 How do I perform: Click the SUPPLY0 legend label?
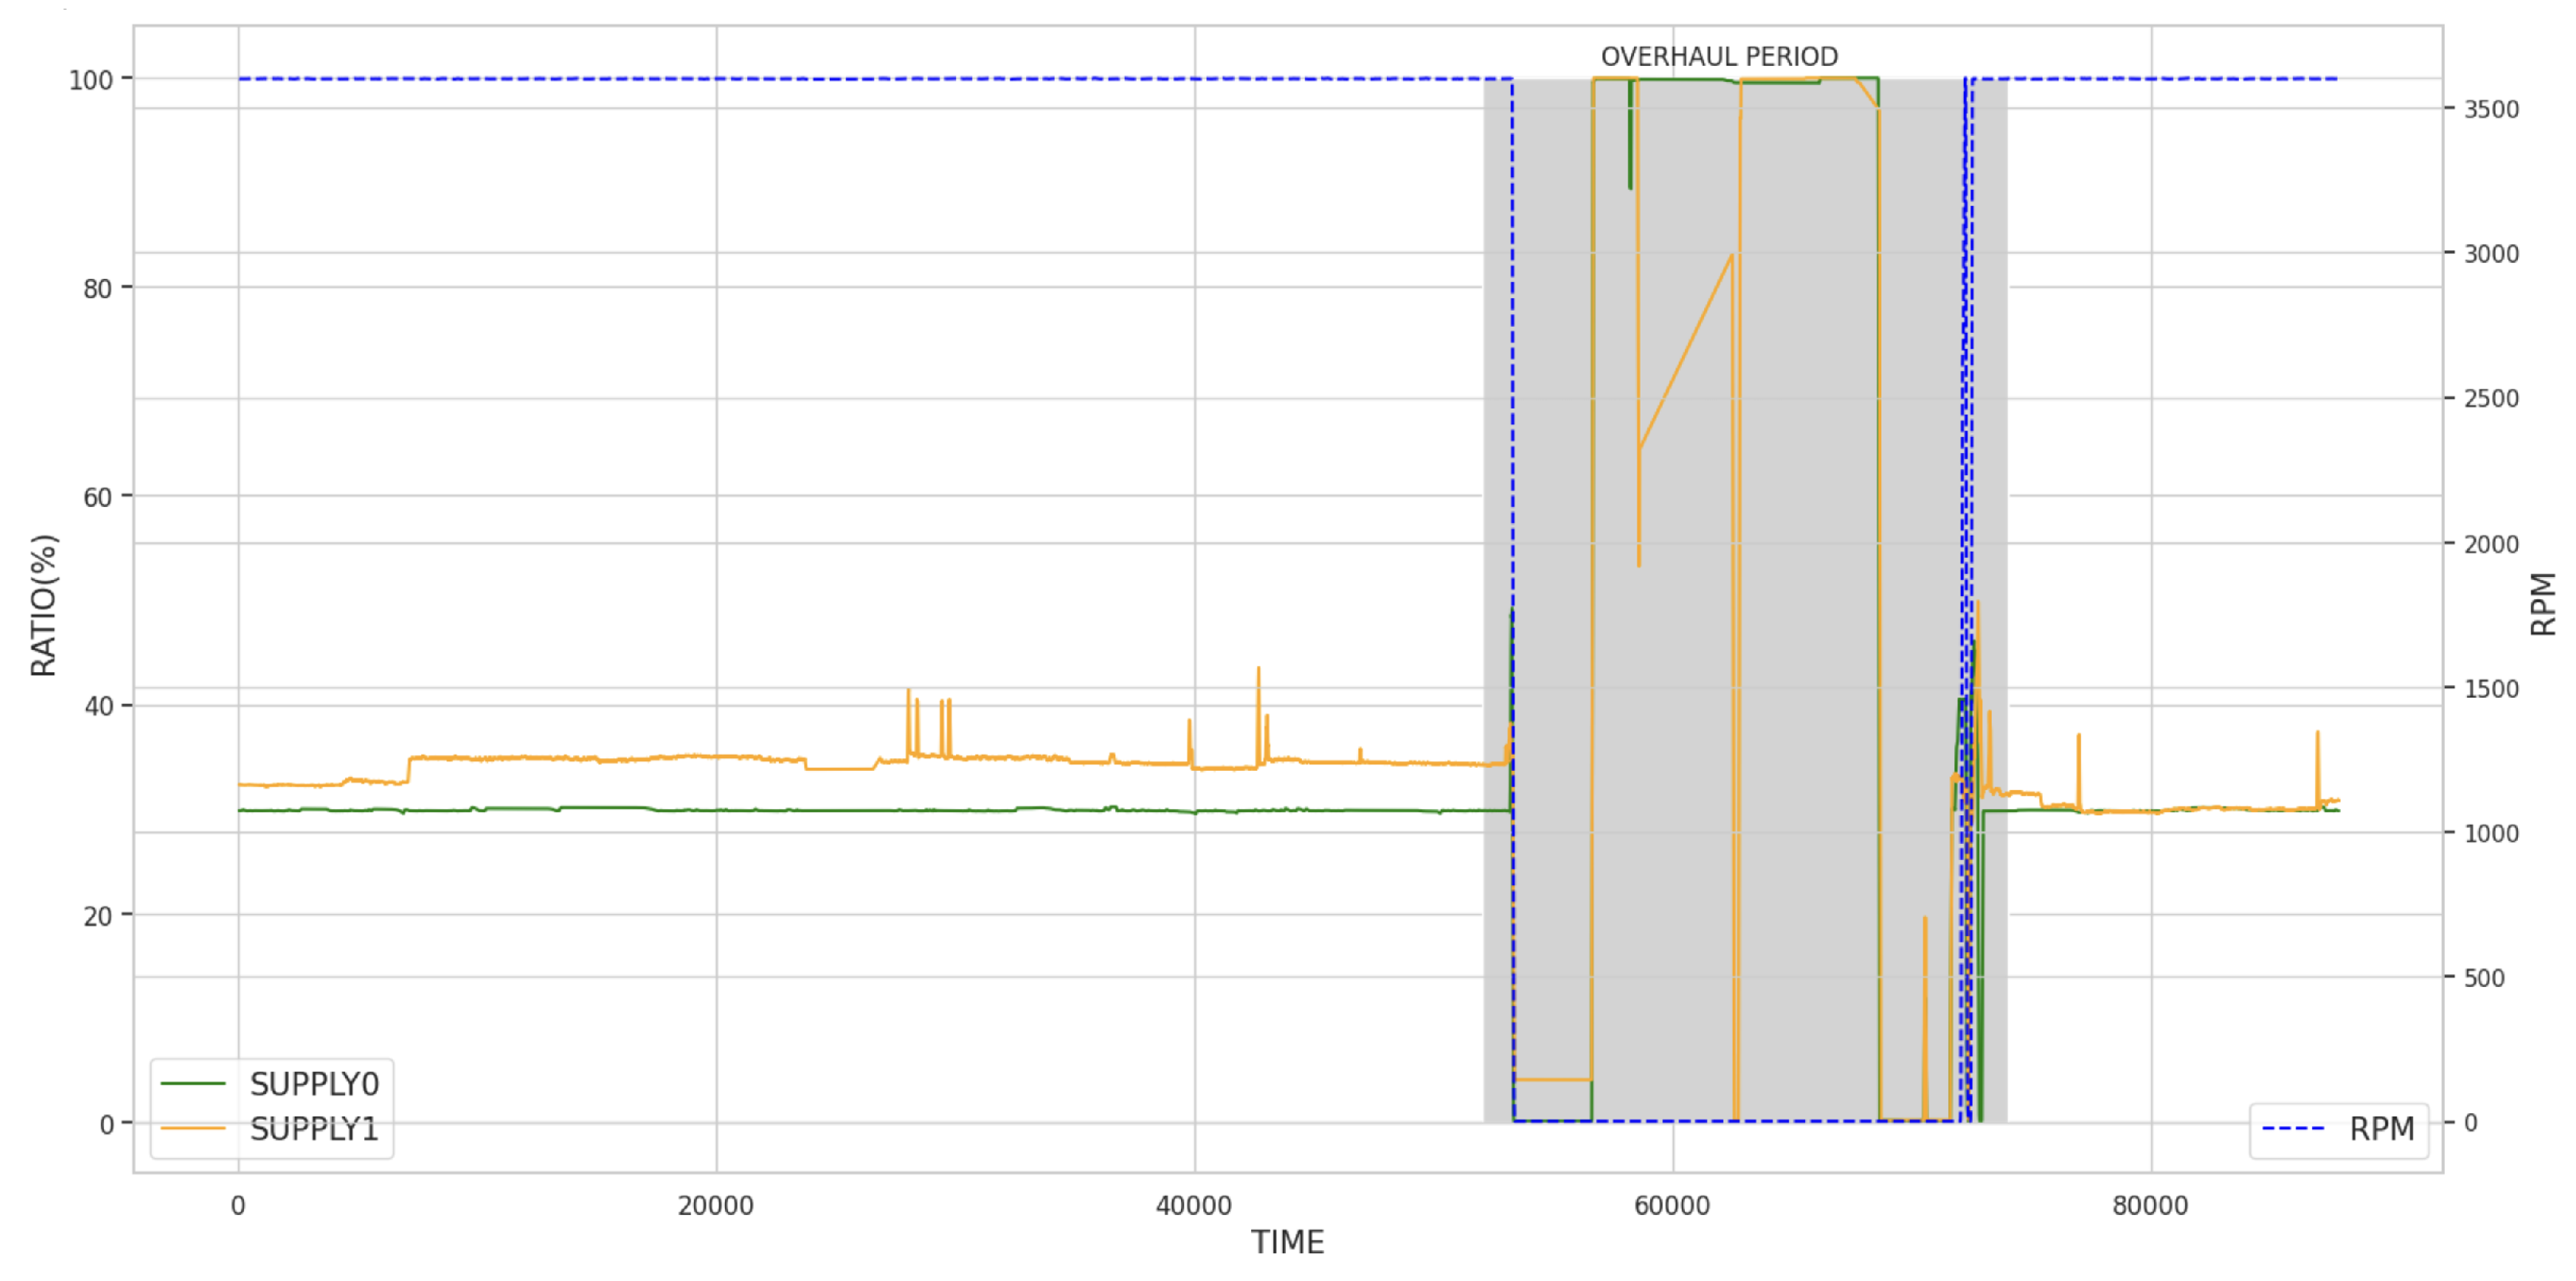tap(314, 1084)
